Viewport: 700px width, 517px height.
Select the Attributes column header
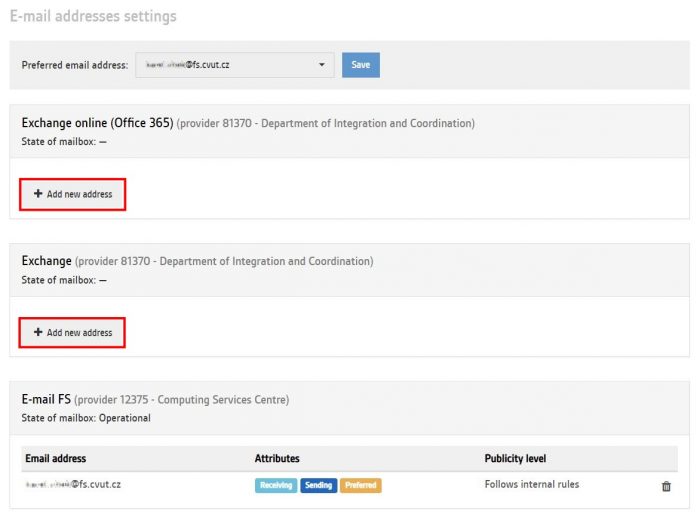coord(277,459)
